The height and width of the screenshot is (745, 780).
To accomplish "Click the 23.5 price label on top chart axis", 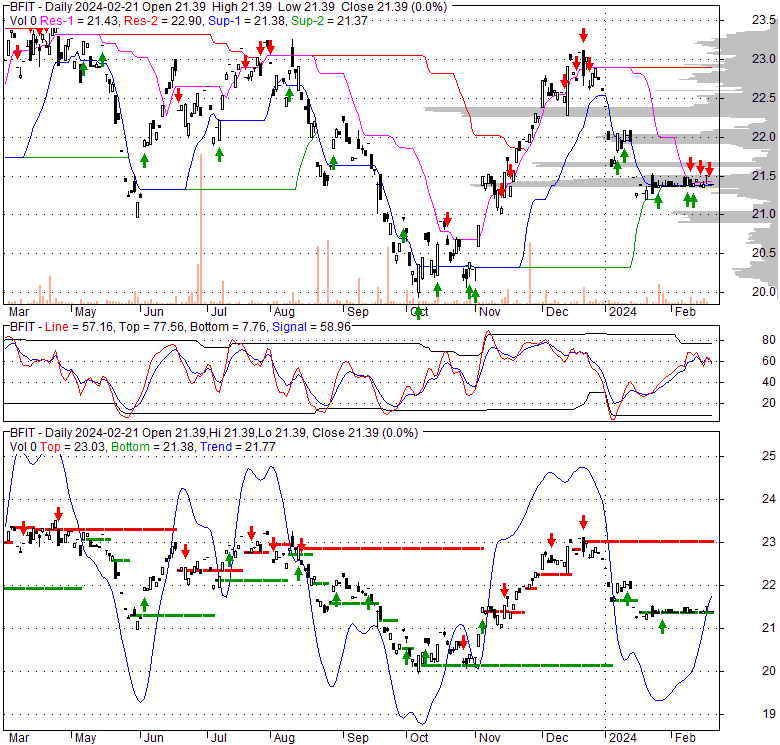I will tap(763, 20).
